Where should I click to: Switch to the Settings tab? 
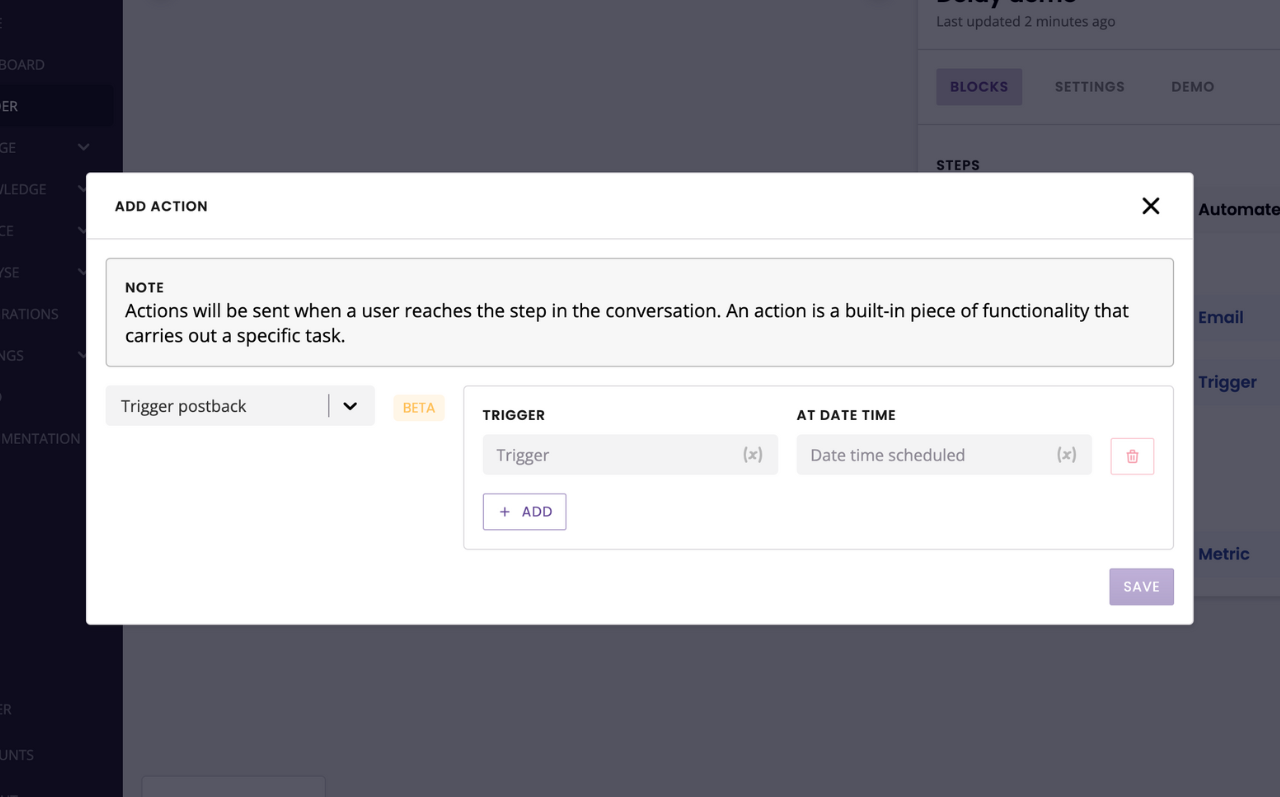coord(1089,87)
